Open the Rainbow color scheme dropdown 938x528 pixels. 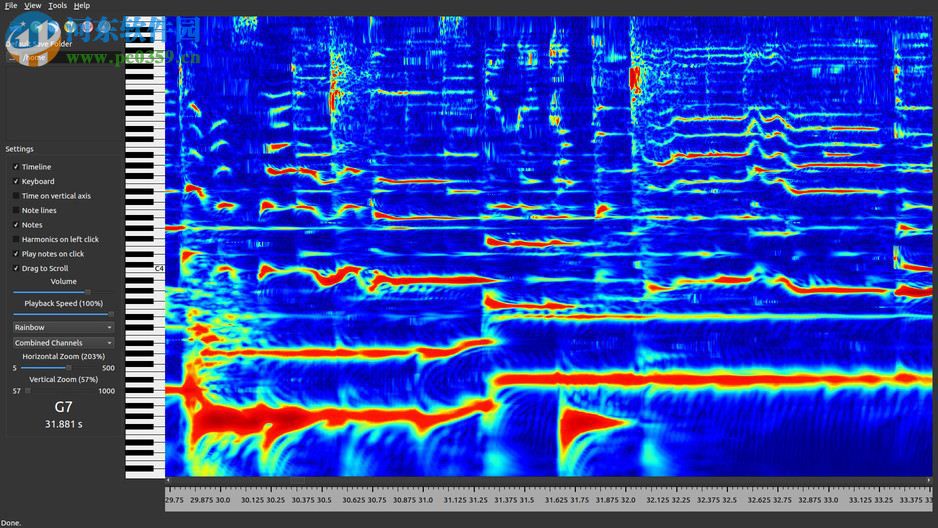point(63,328)
